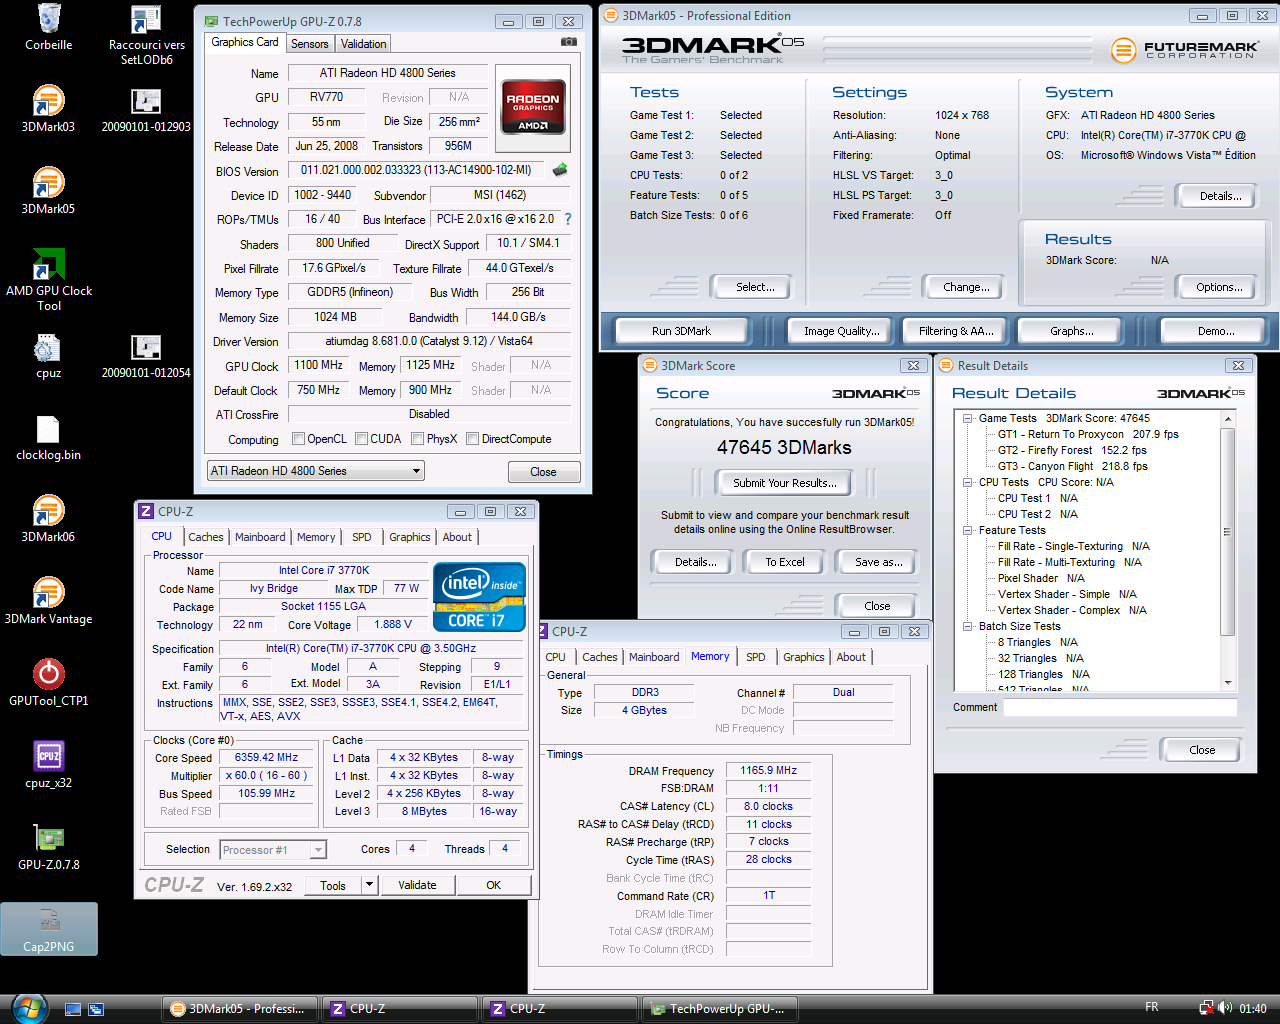Click Run 3DMark button
This screenshot has width=1280, height=1024.
coord(681,331)
